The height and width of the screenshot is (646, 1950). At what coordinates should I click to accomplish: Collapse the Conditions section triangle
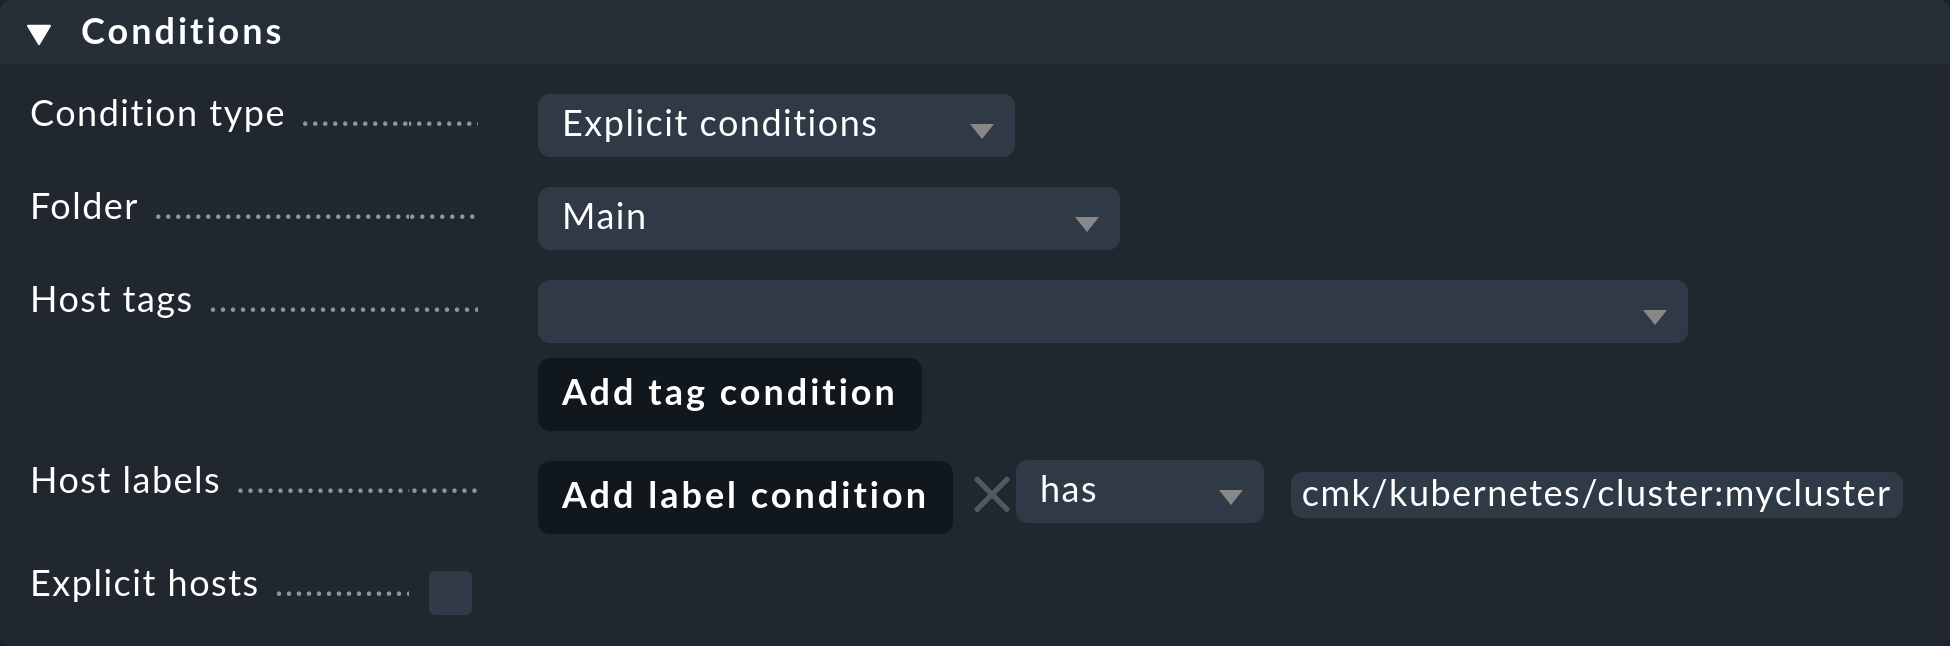pyautogui.click(x=38, y=31)
